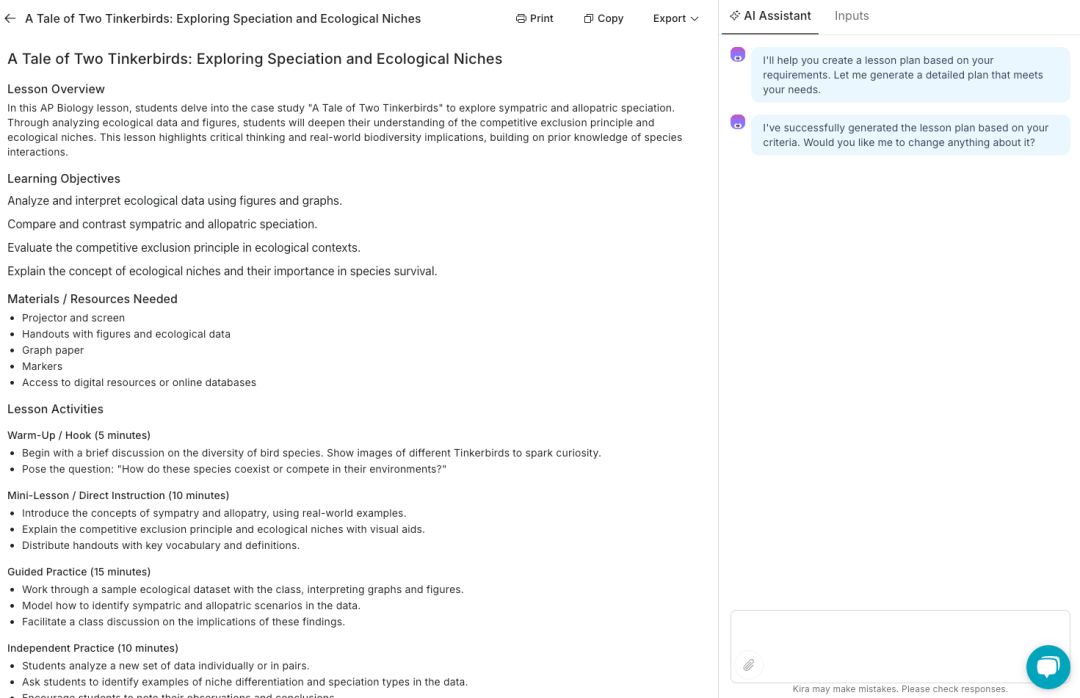
Task: Open the Export dropdown menu
Action: [676, 19]
